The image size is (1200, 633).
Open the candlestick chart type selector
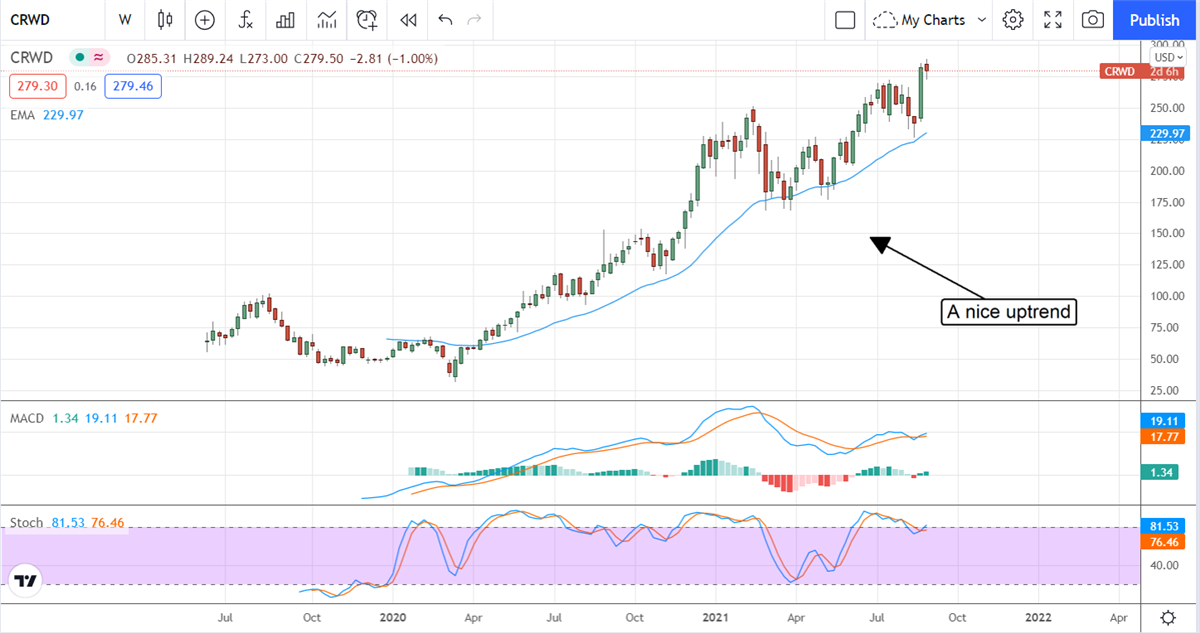pyautogui.click(x=165, y=19)
